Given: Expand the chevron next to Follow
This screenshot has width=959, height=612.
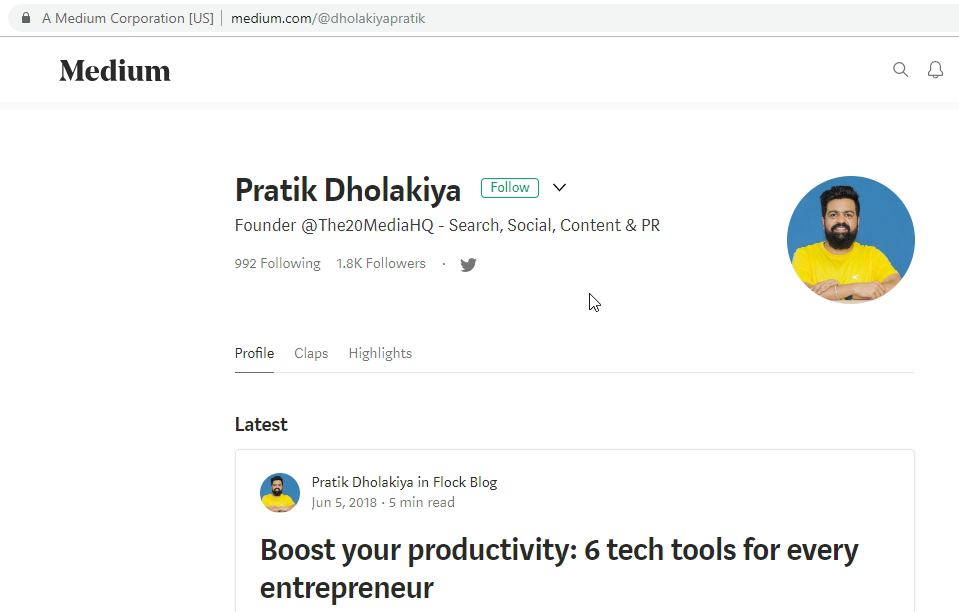Looking at the screenshot, I should click(559, 188).
